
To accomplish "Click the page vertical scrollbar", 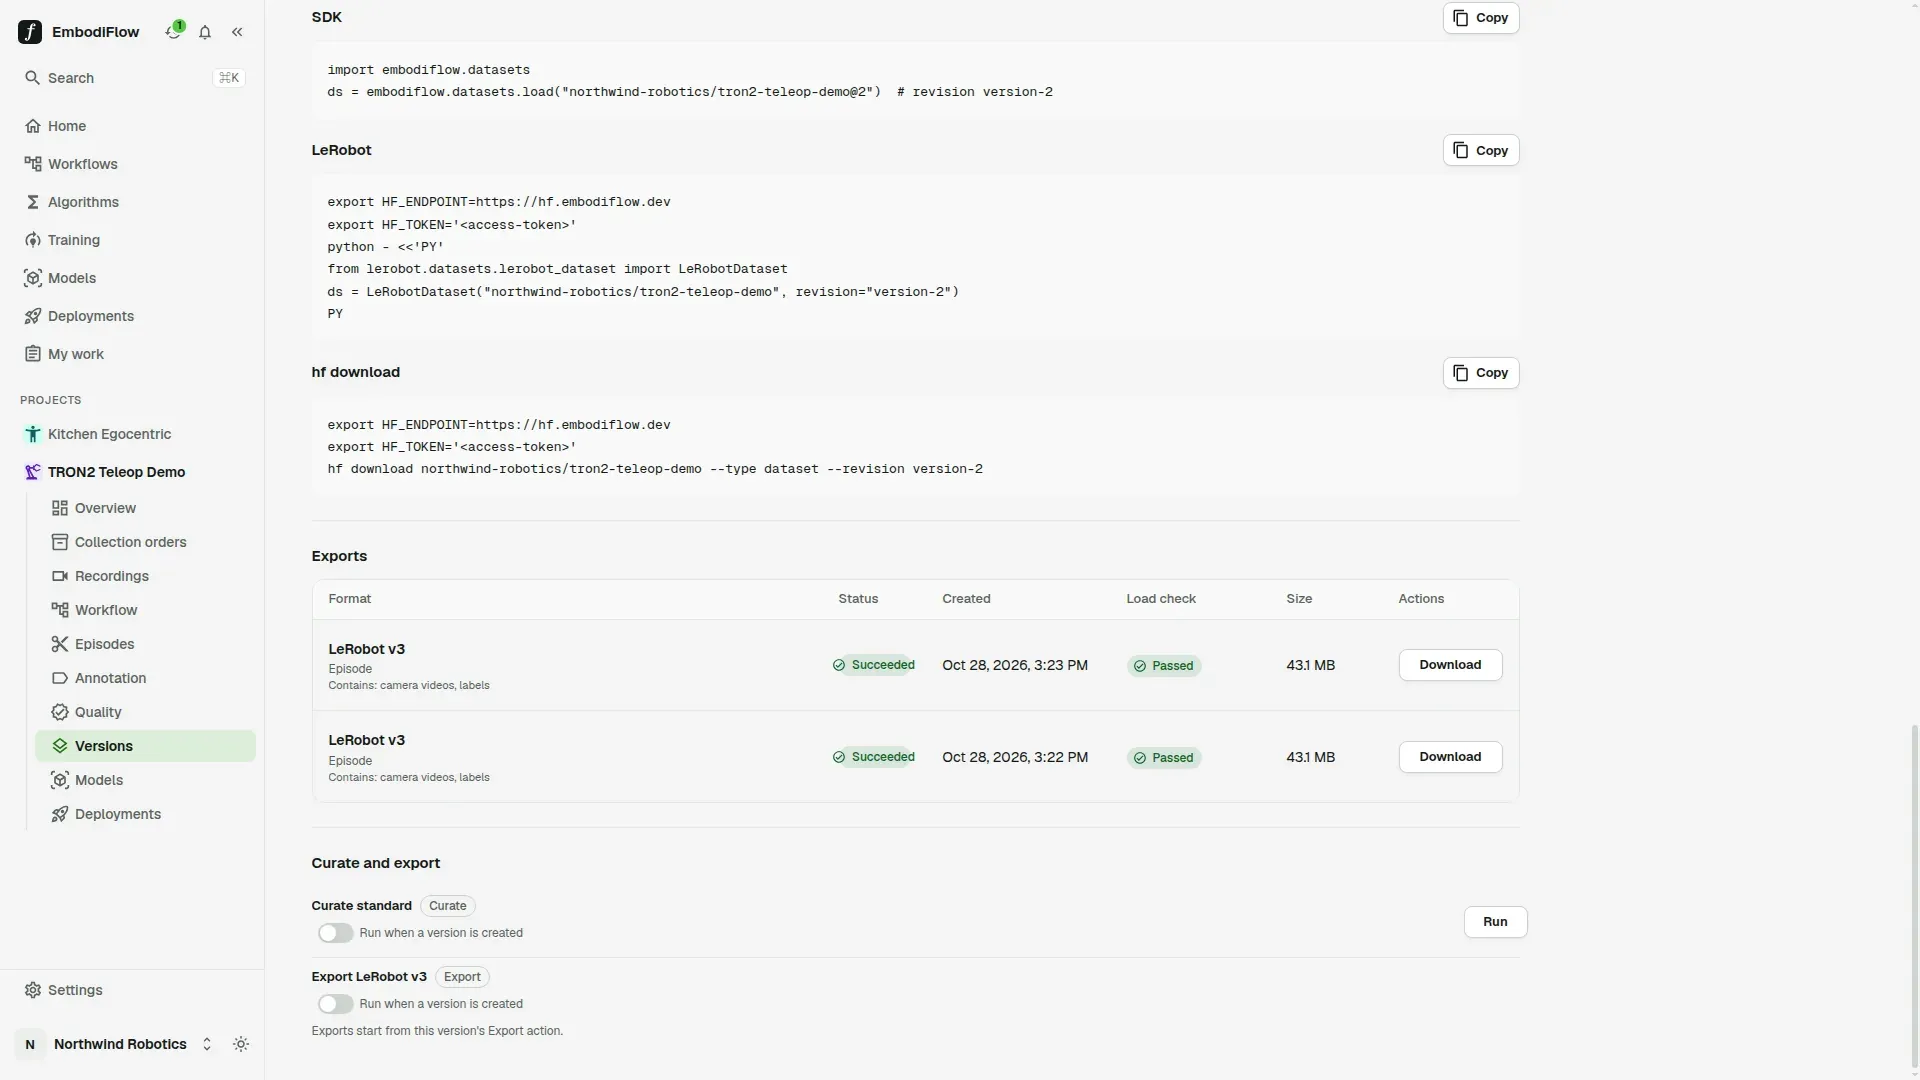I will point(1915,898).
